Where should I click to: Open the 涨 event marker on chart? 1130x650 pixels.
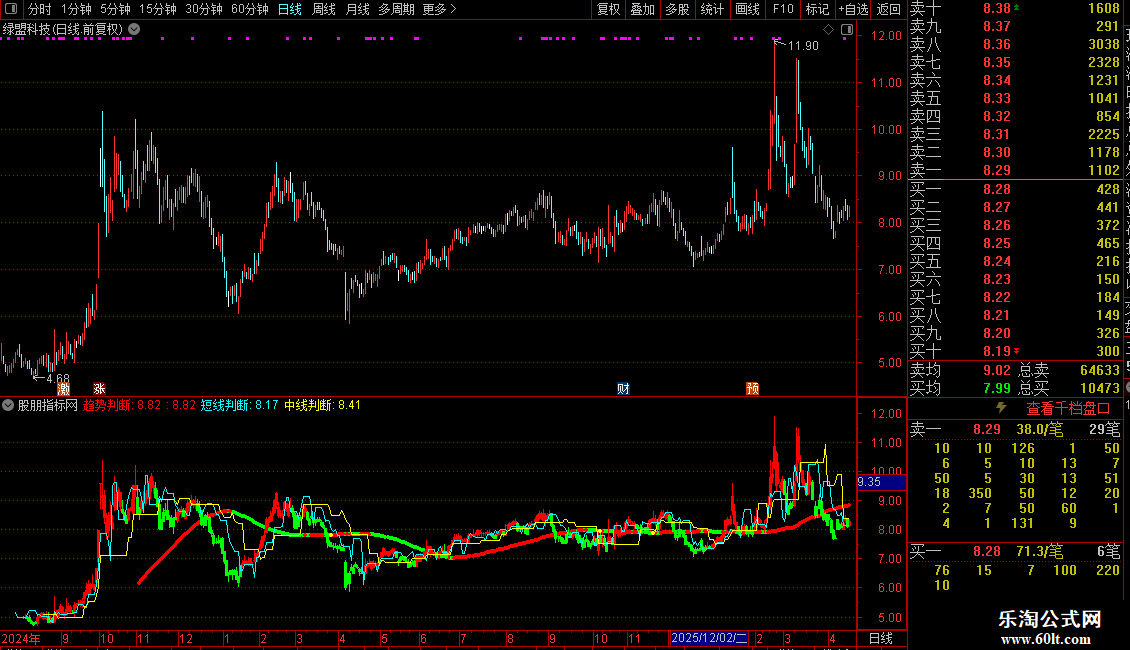[99, 389]
